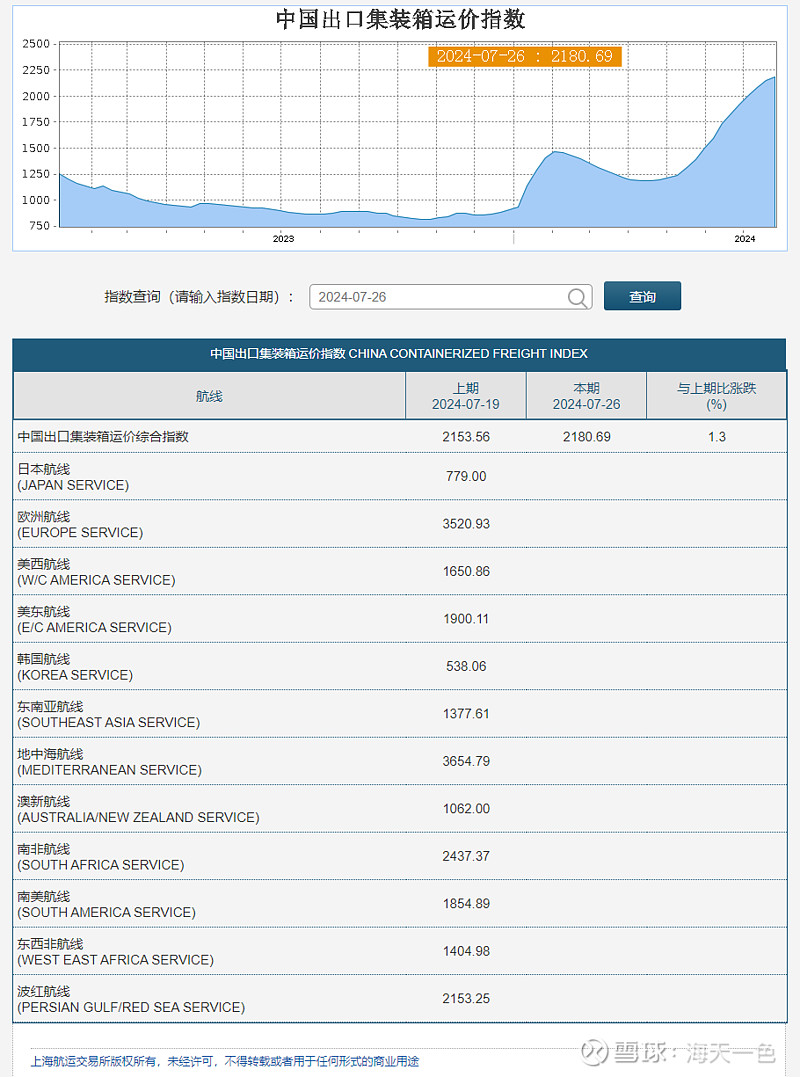Click the 航线 column header
Viewport: 800px width, 1077px height.
click(209, 396)
